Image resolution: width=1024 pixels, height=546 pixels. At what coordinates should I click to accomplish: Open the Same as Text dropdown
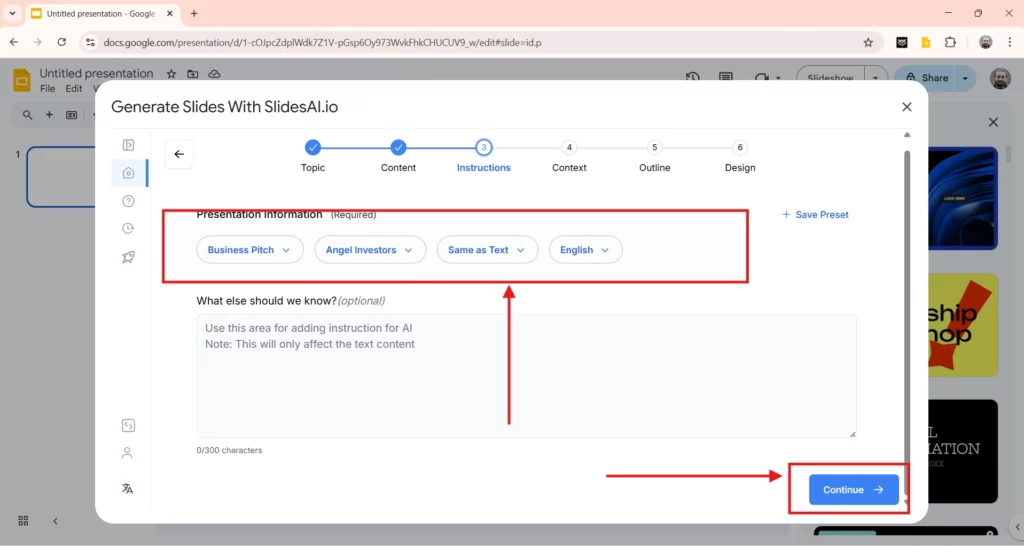point(487,250)
